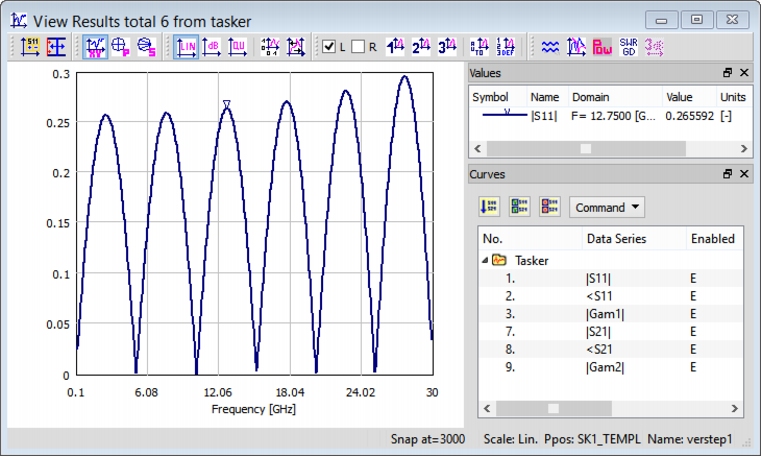Click the sort curves down-arrow icon
The image size is (762, 457).
(489, 207)
